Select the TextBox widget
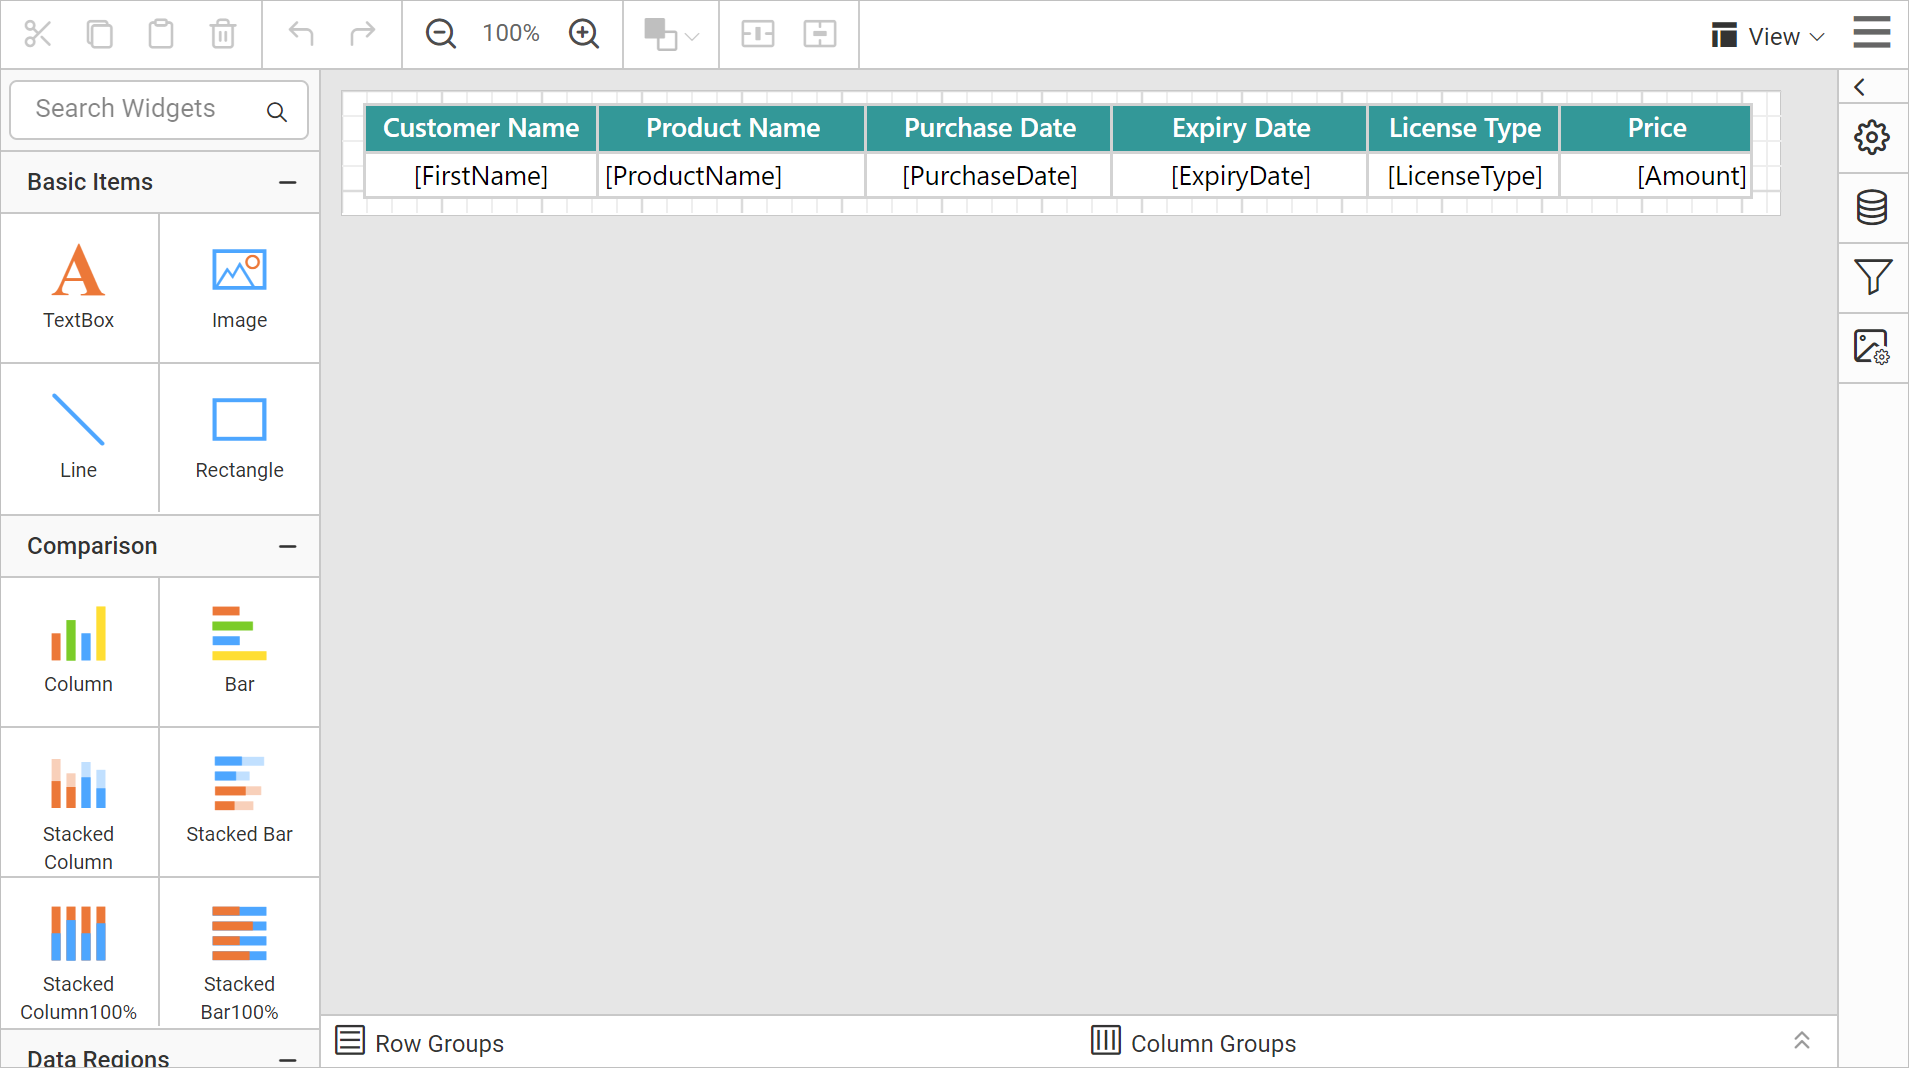The width and height of the screenshot is (1909, 1068). pos(79,288)
